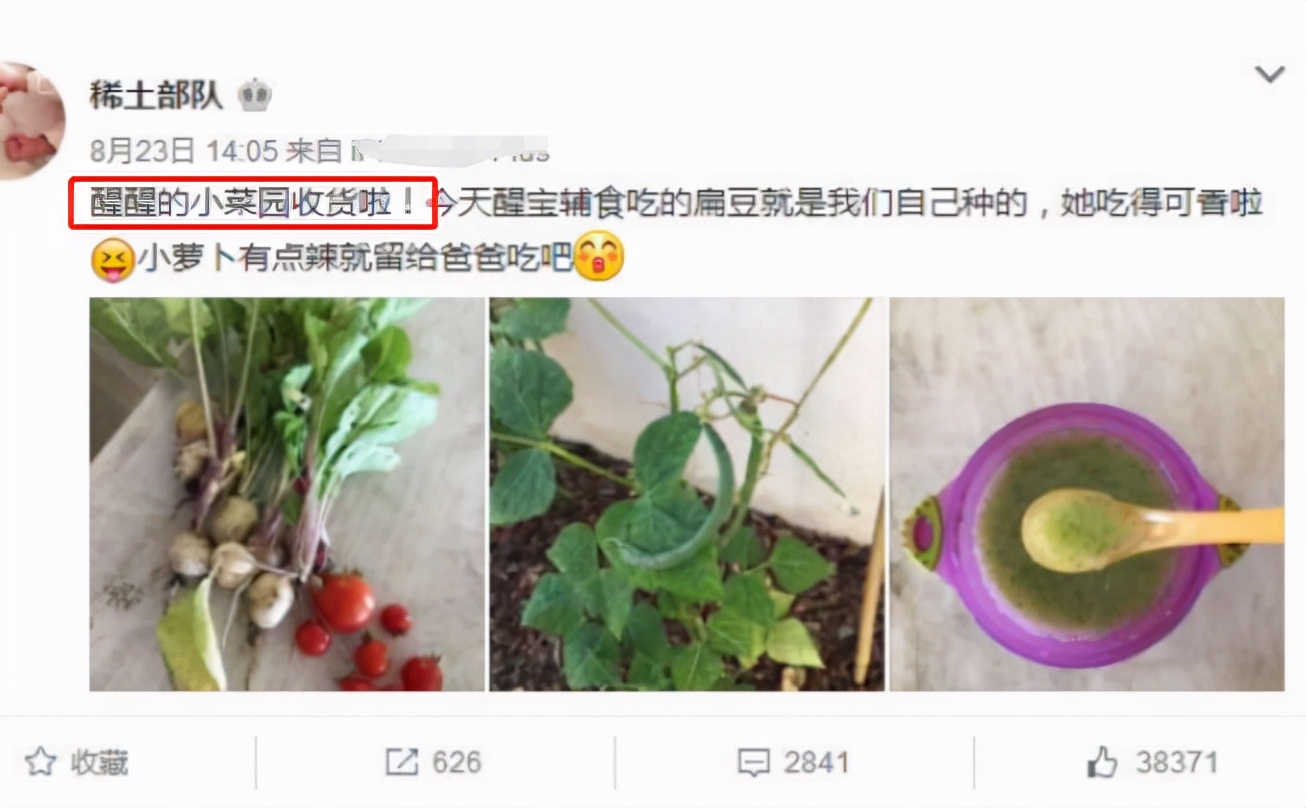Like the post with thumbs-up icon
This screenshot has width=1306, height=808.
point(1101,762)
